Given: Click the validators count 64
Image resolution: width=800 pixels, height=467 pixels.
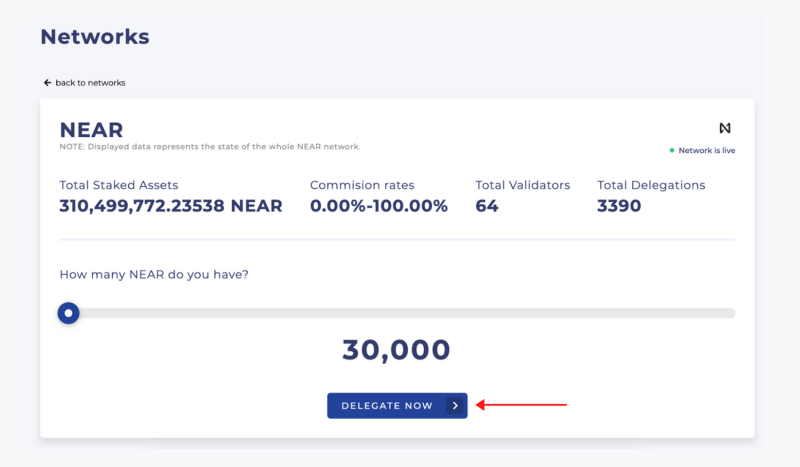Looking at the screenshot, I should [x=487, y=206].
